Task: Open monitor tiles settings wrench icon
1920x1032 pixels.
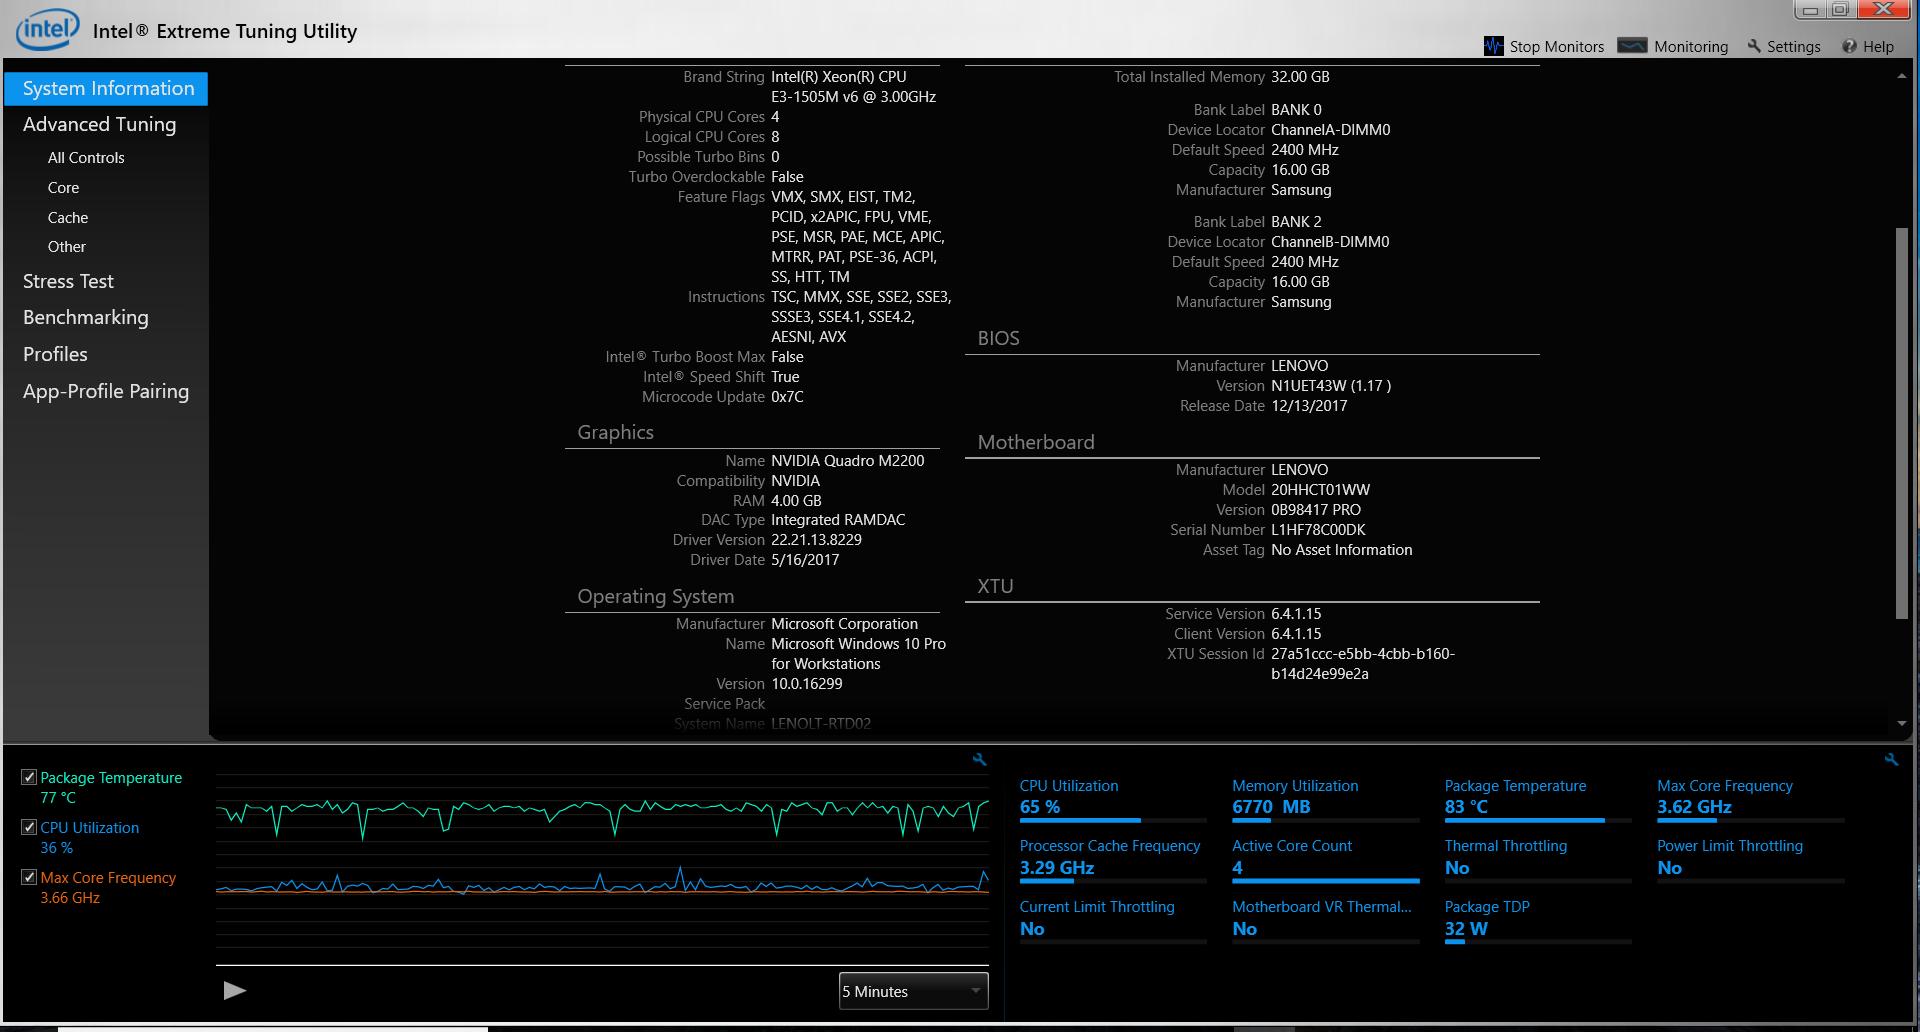Action: coord(1891,760)
